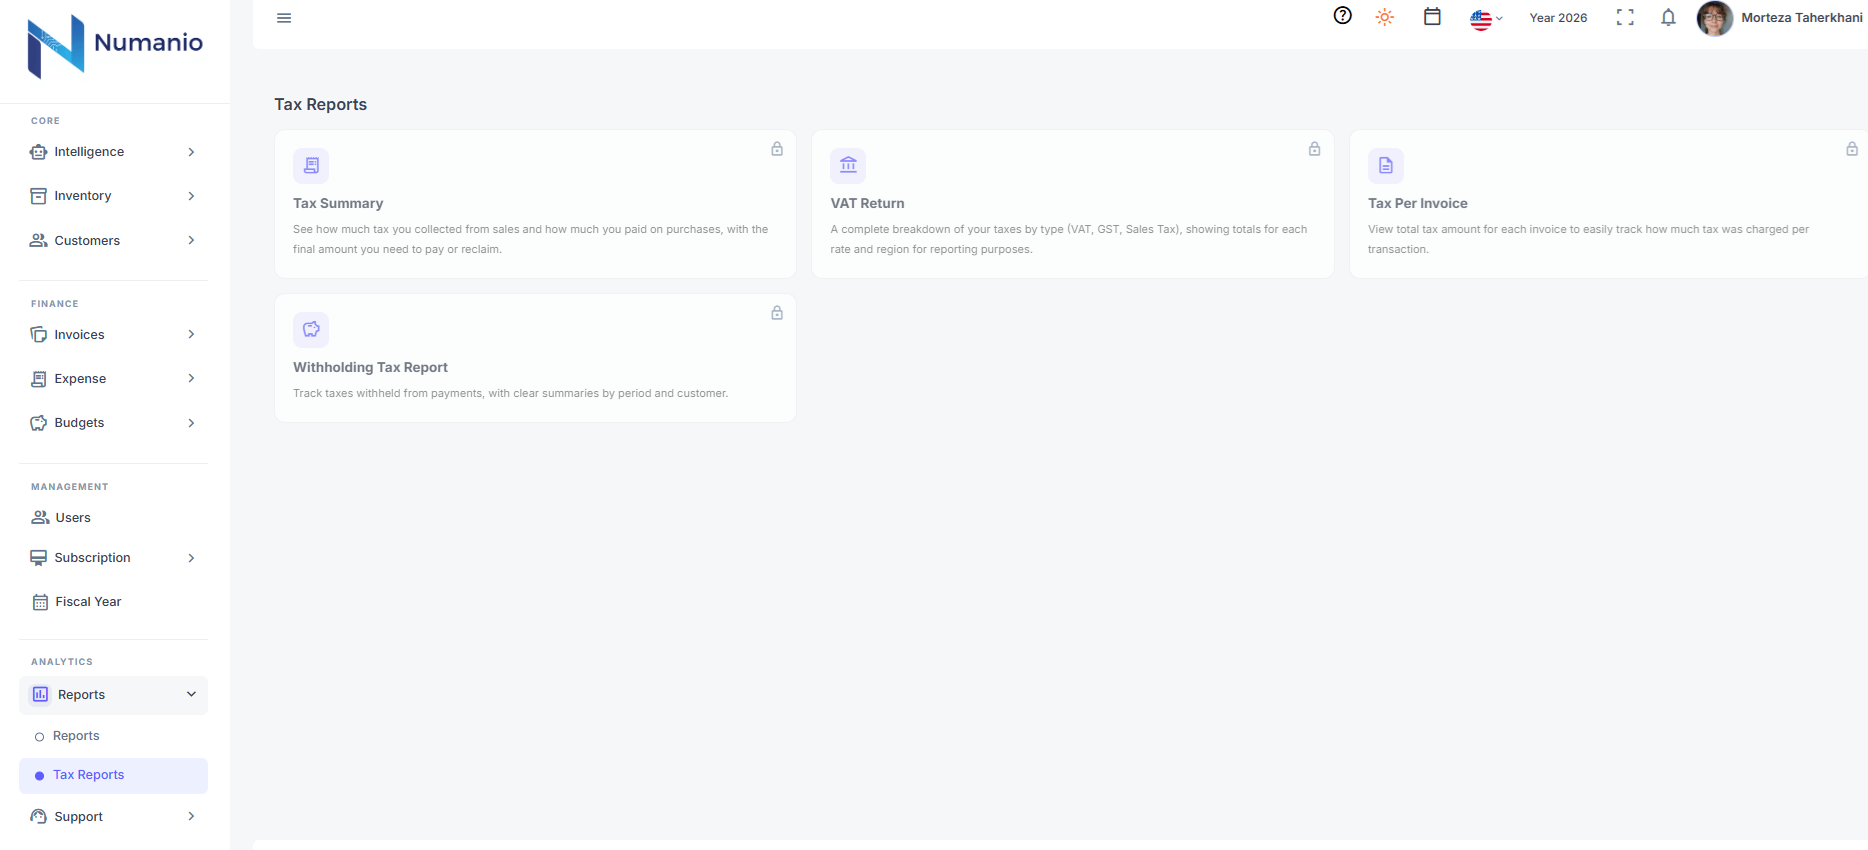Click the Reports chart icon
The height and width of the screenshot is (850, 1868).
coord(40,694)
